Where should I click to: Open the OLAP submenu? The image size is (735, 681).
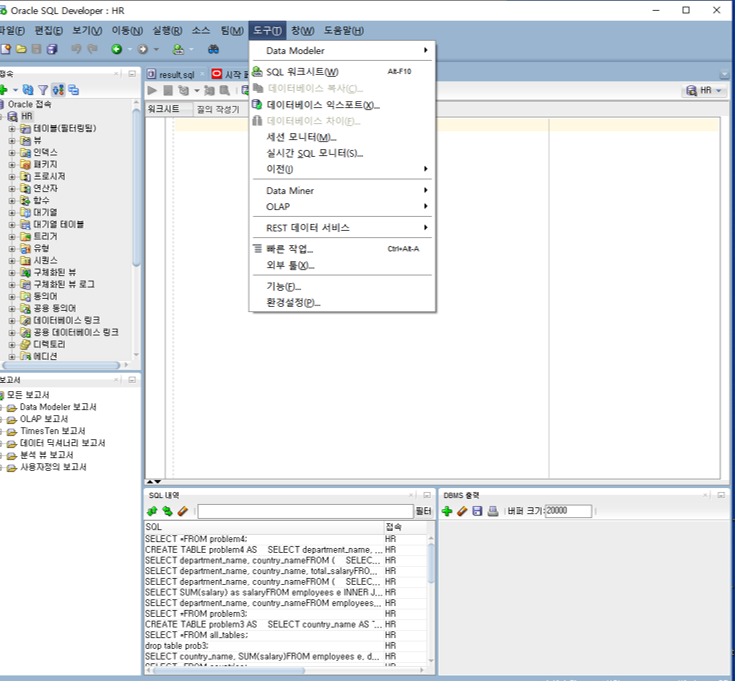point(343,206)
